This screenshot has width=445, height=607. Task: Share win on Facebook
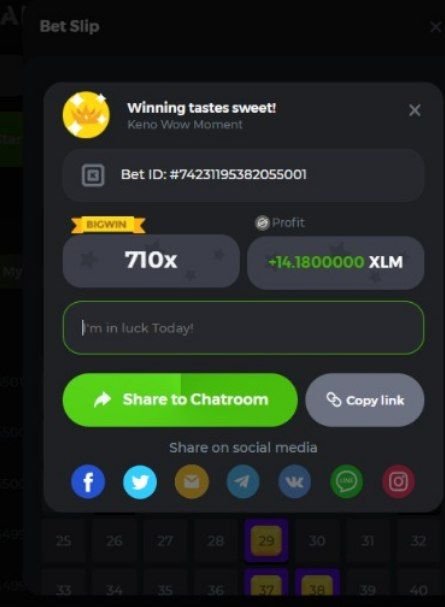[88, 482]
